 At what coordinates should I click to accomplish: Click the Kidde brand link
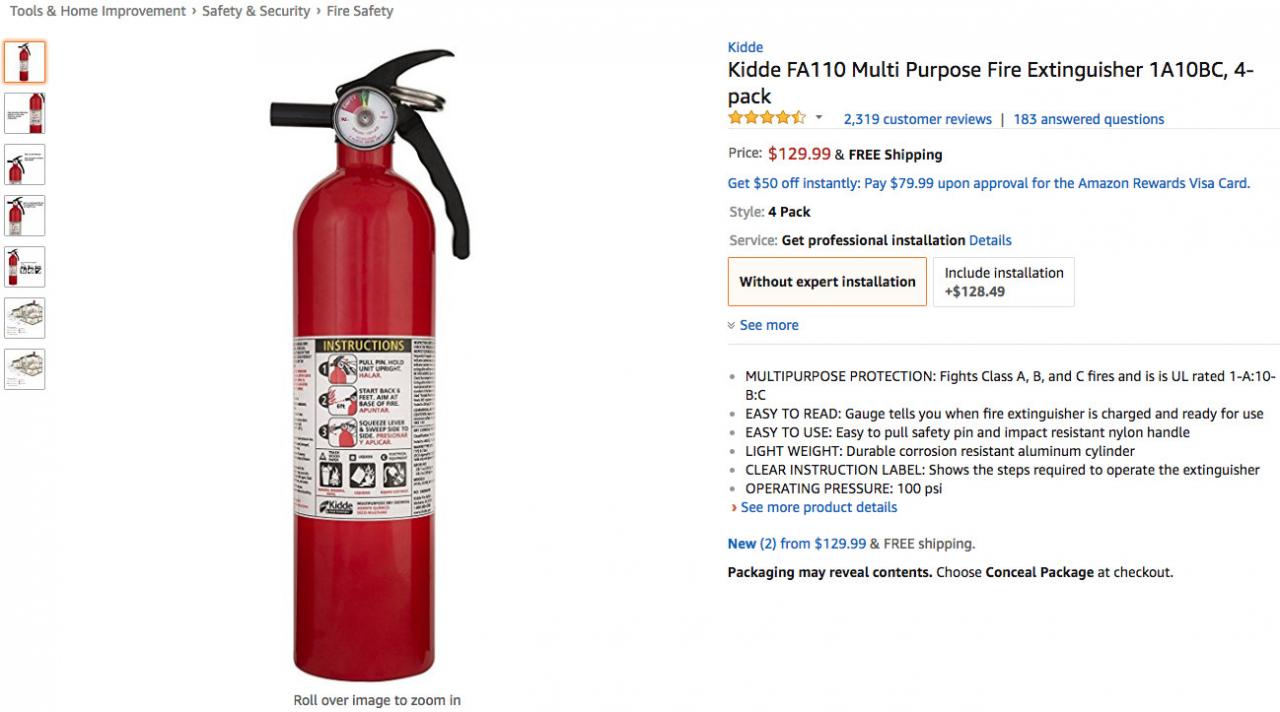tap(745, 47)
